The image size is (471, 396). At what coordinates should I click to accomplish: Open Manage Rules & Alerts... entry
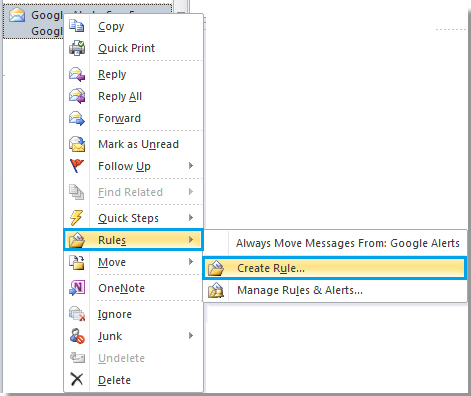pos(335,290)
